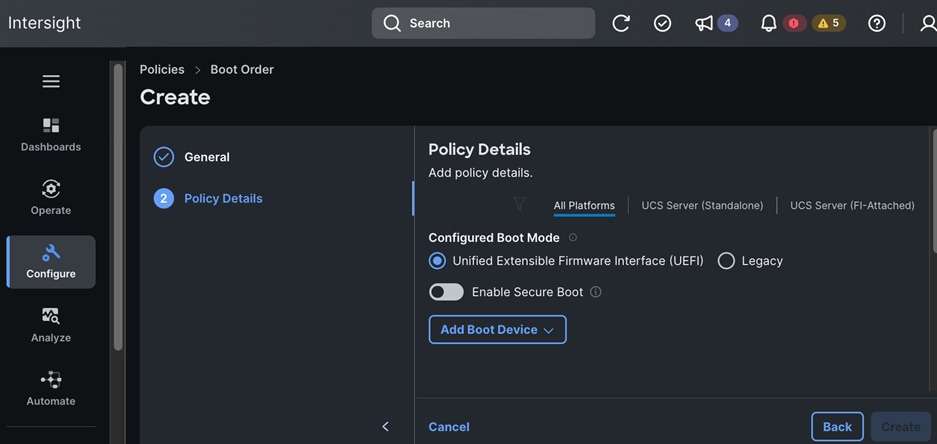
Task: Go to the General wizard step
Action: click(207, 157)
